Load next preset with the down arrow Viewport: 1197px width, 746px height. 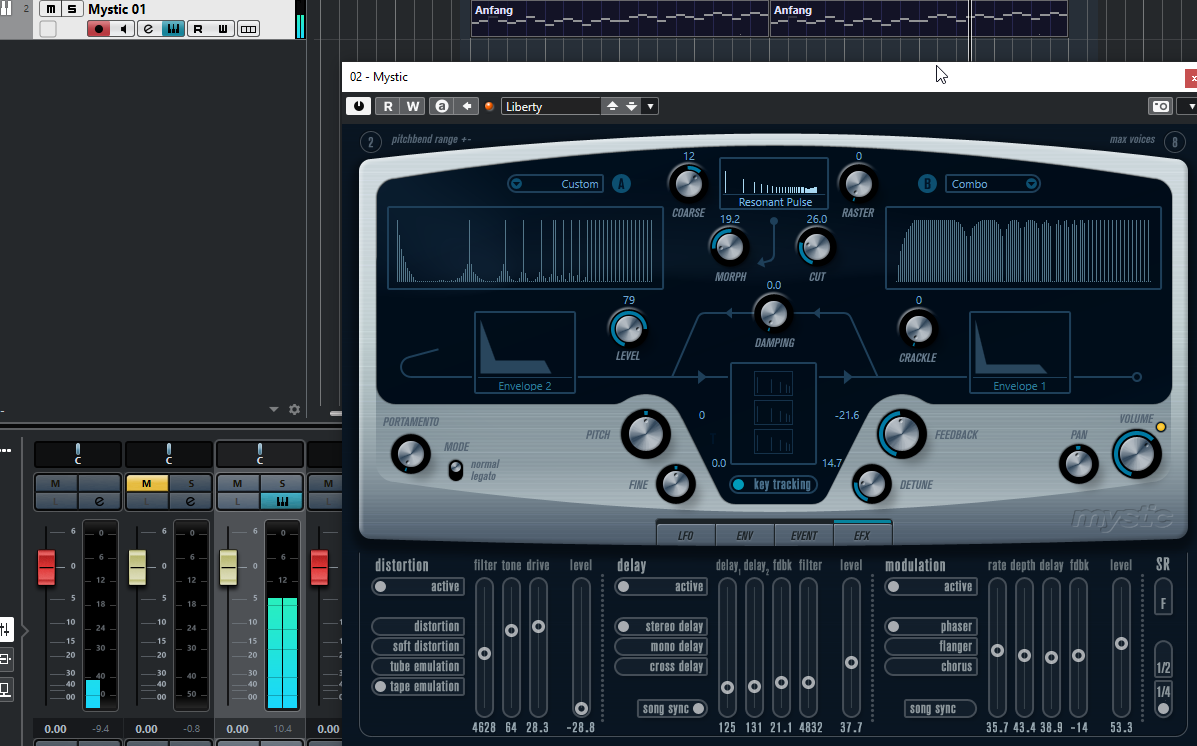[631, 106]
